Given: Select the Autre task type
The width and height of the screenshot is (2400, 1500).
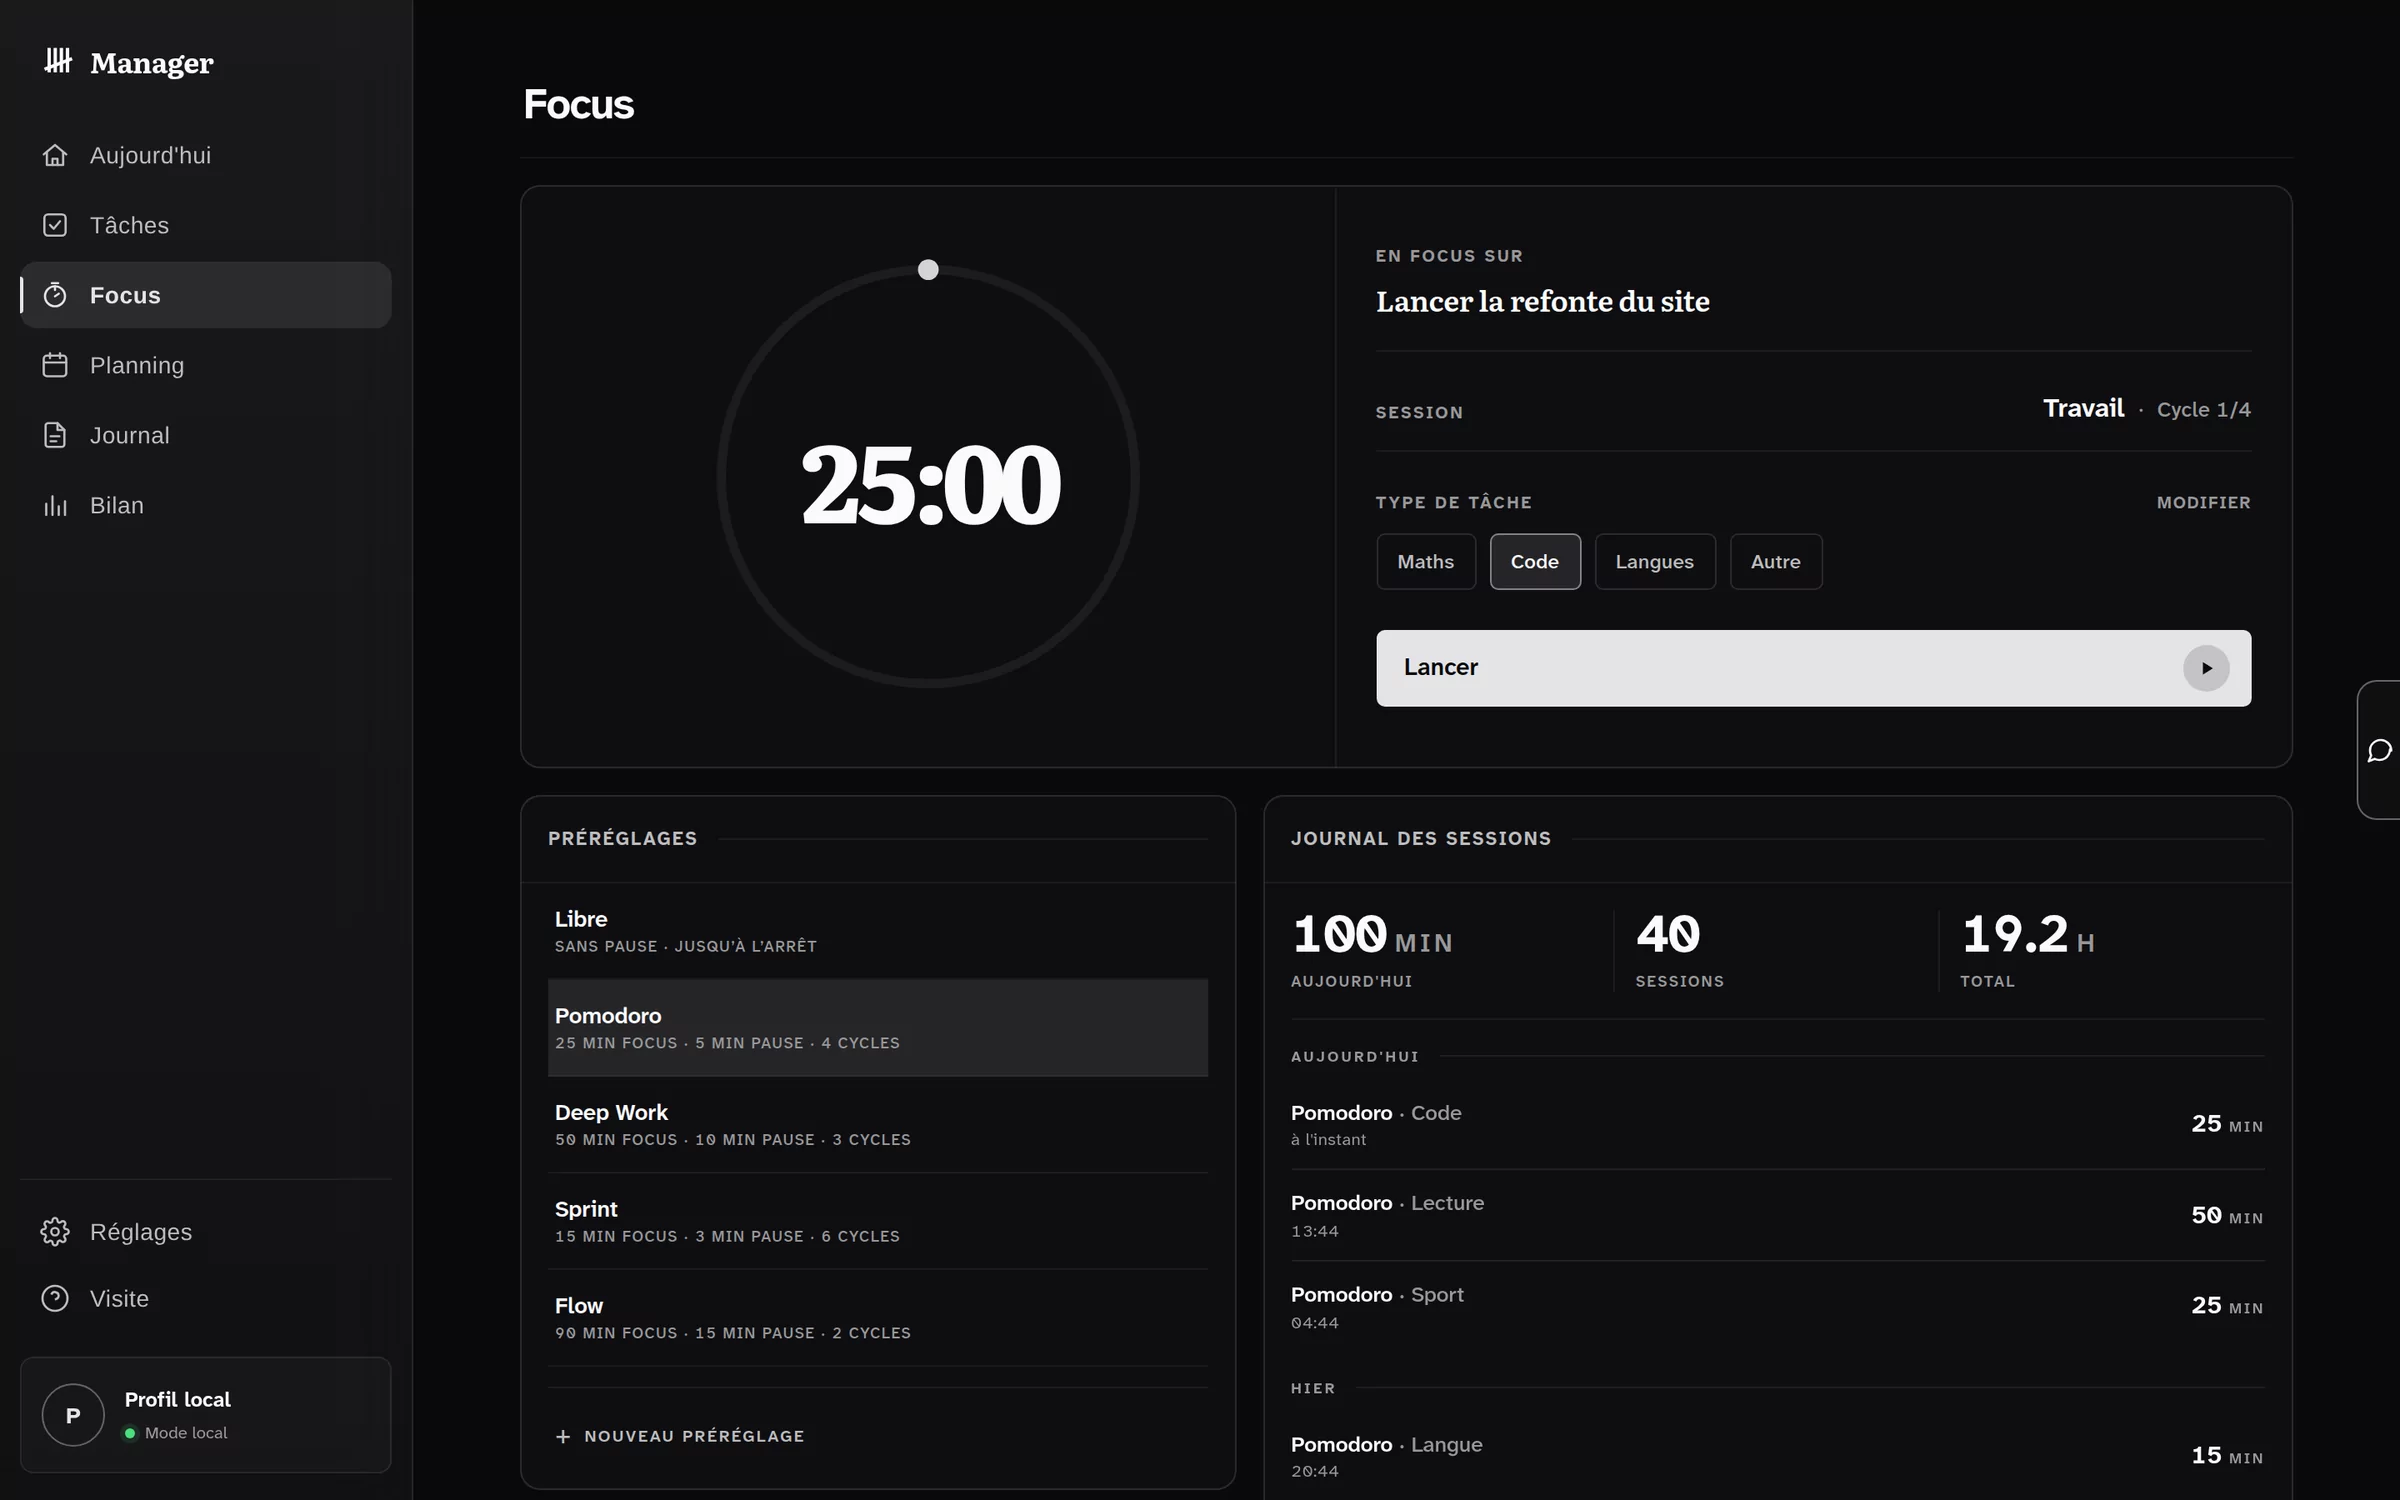Looking at the screenshot, I should coord(1776,562).
